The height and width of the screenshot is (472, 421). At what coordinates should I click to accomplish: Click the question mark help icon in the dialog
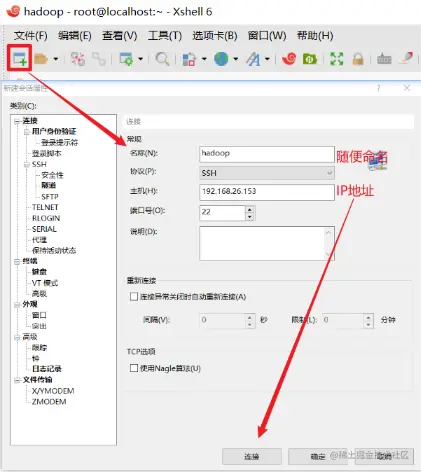(x=378, y=88)
